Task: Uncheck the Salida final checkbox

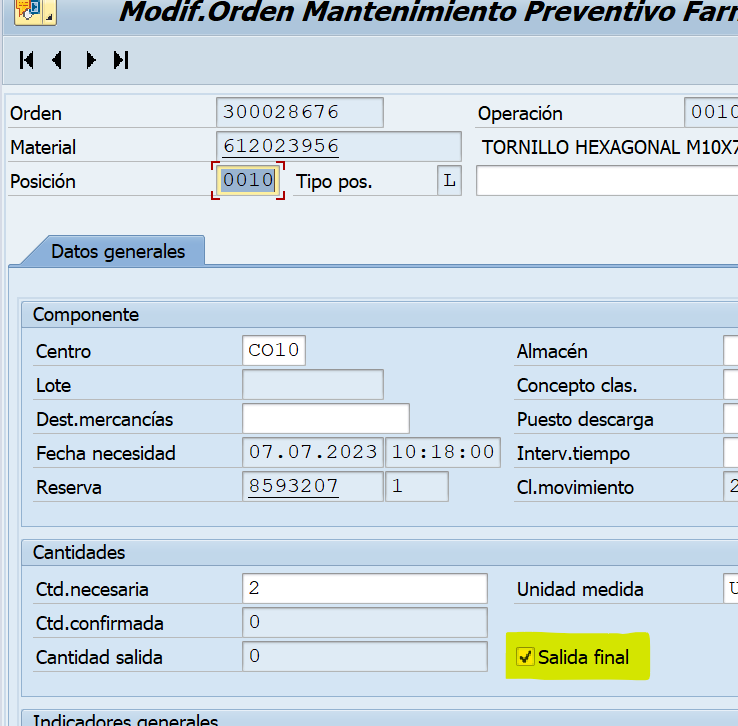Action: point(524,657)
